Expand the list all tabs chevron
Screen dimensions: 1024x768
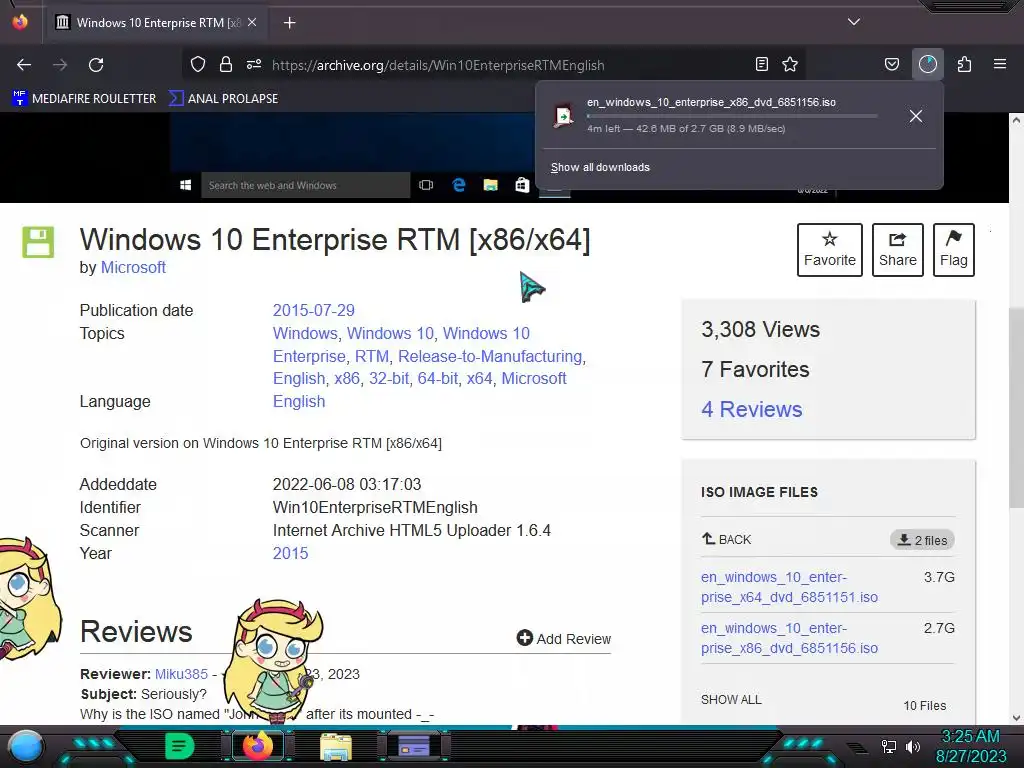[x=854, y=22]
